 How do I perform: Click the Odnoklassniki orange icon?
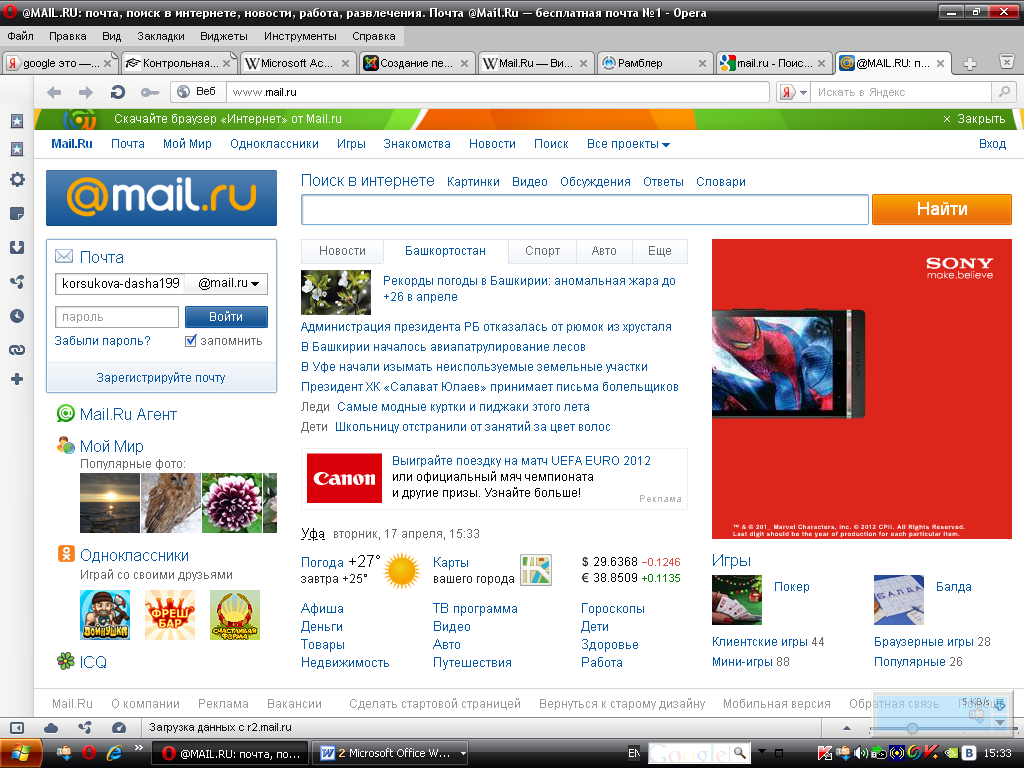click(66, 554)
